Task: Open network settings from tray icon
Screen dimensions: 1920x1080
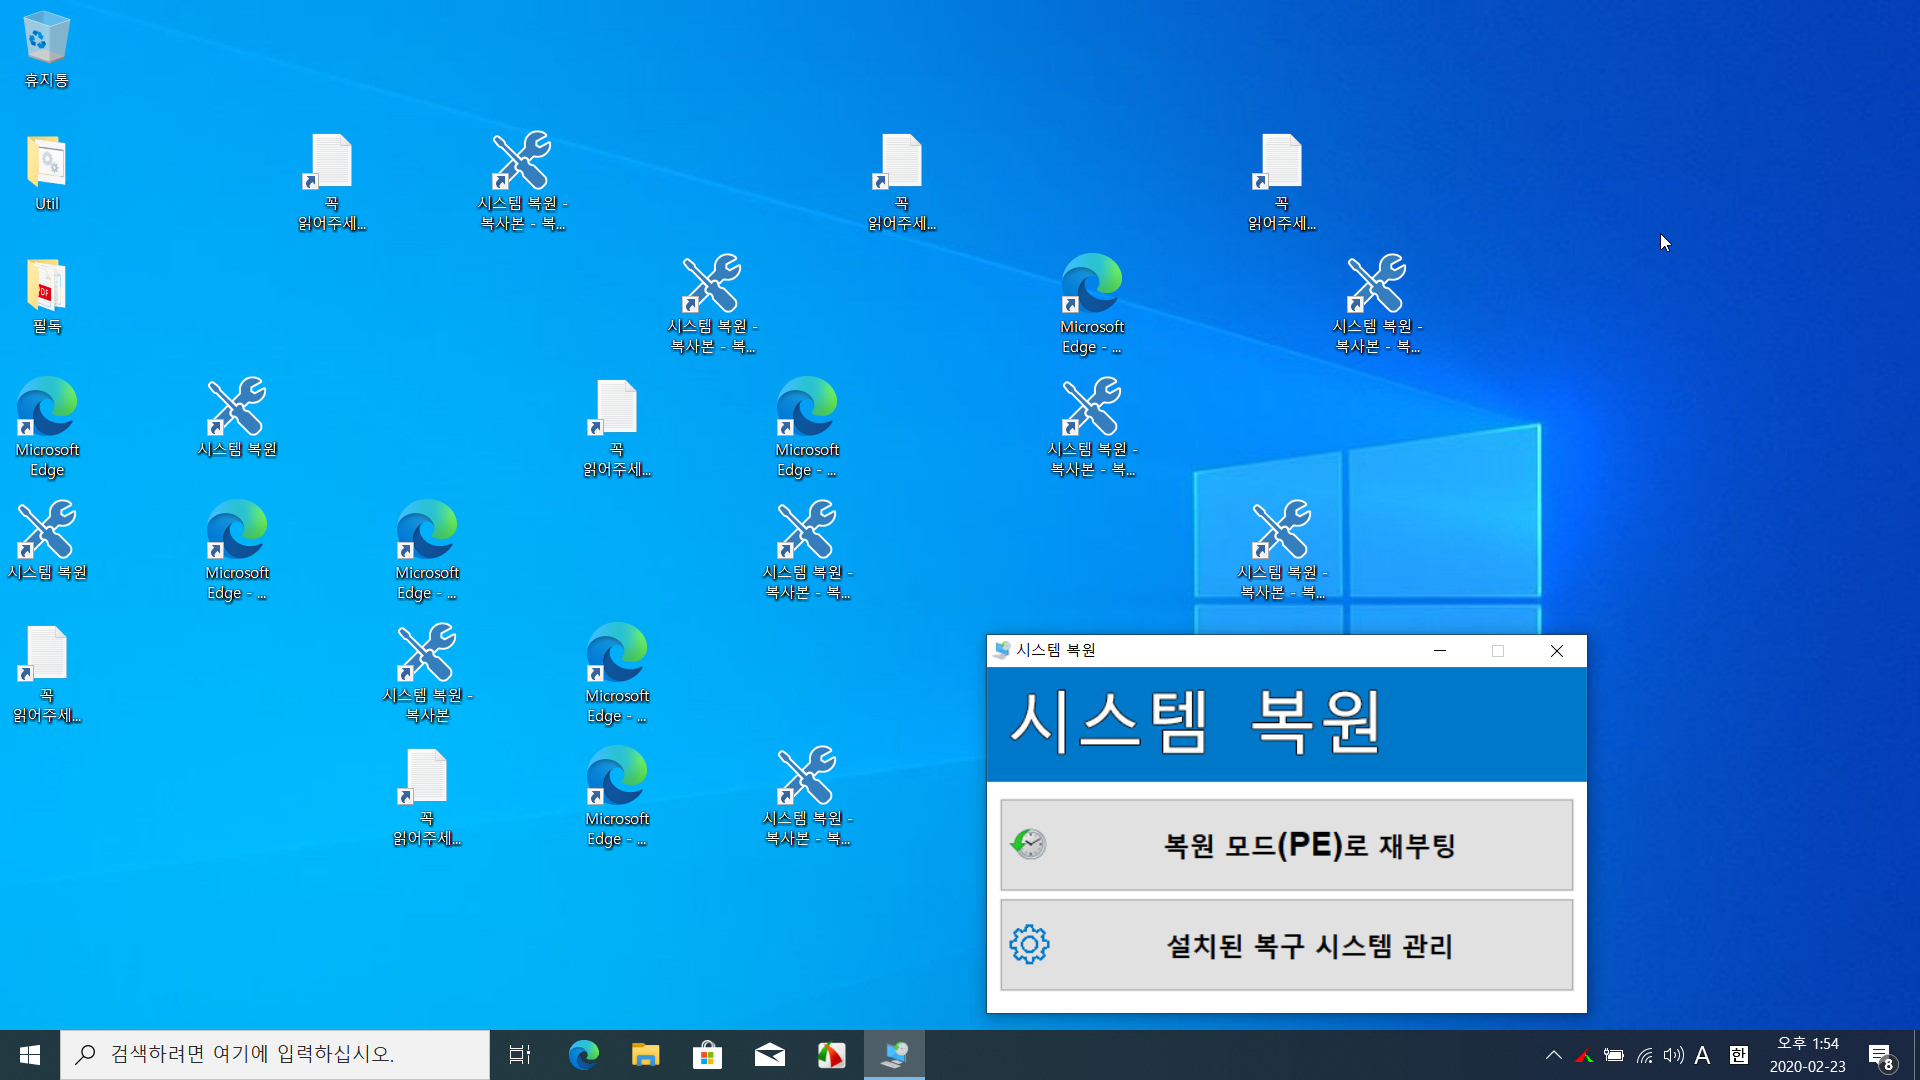Action: pyautogui.click(x=1644, y=1055)
